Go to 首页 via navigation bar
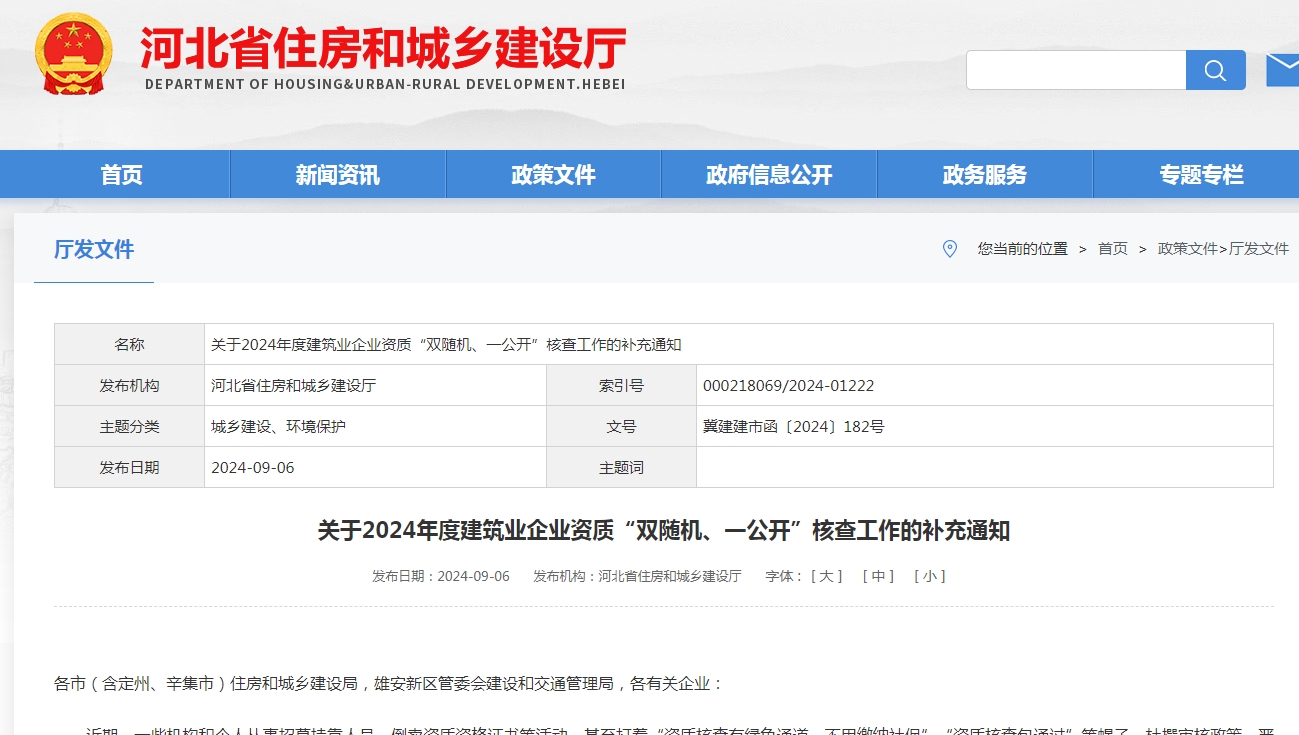 coord(120,174)
